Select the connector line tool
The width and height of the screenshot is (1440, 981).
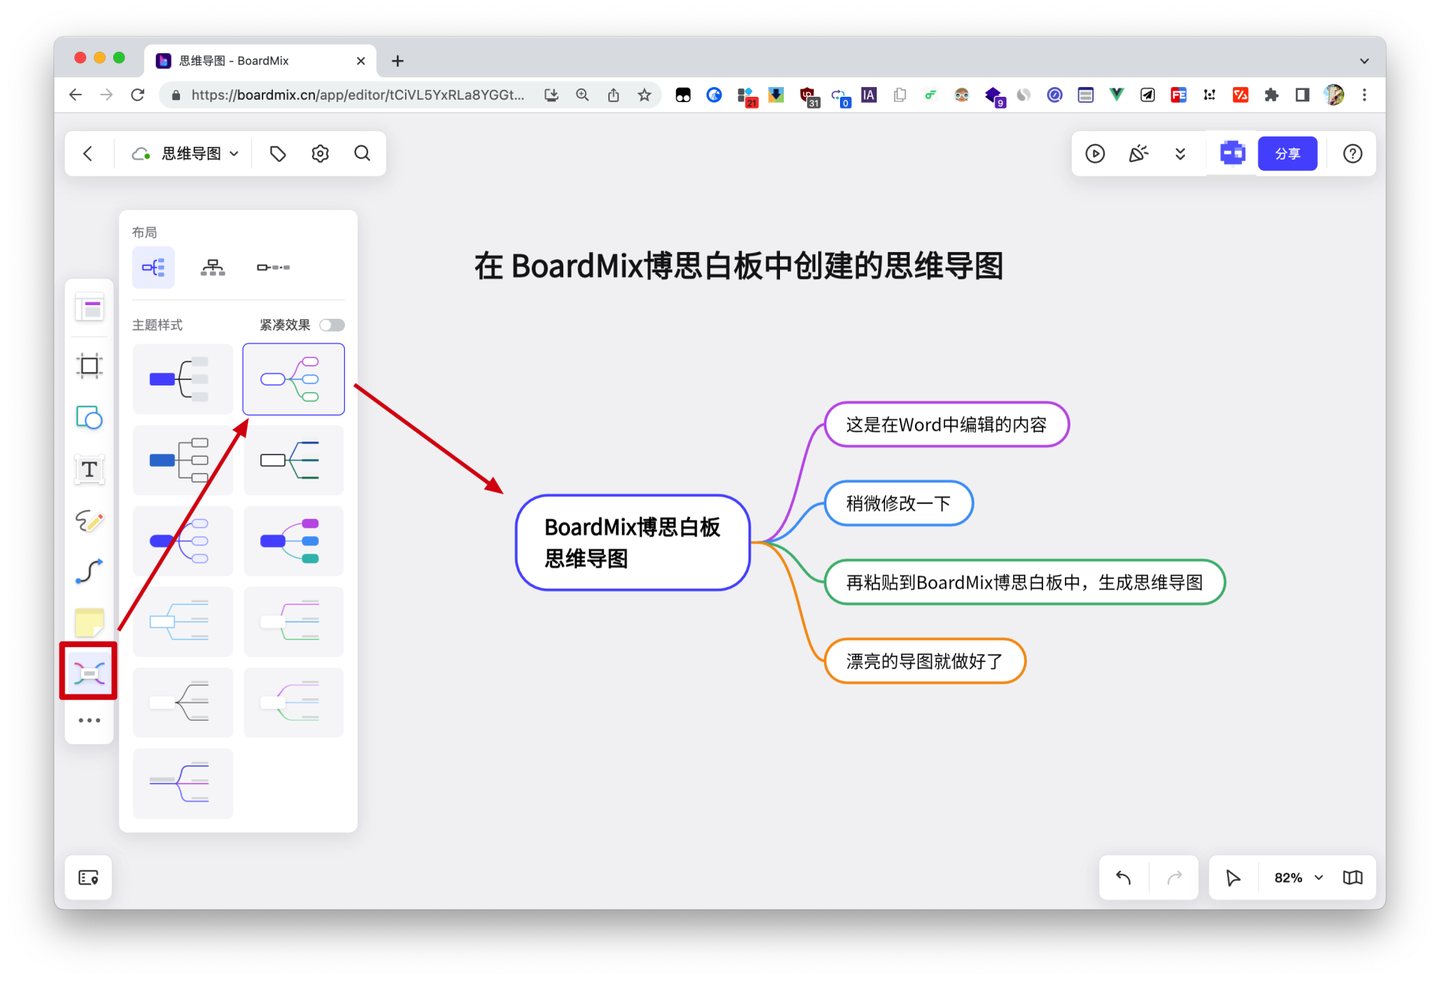coord(89,571)
